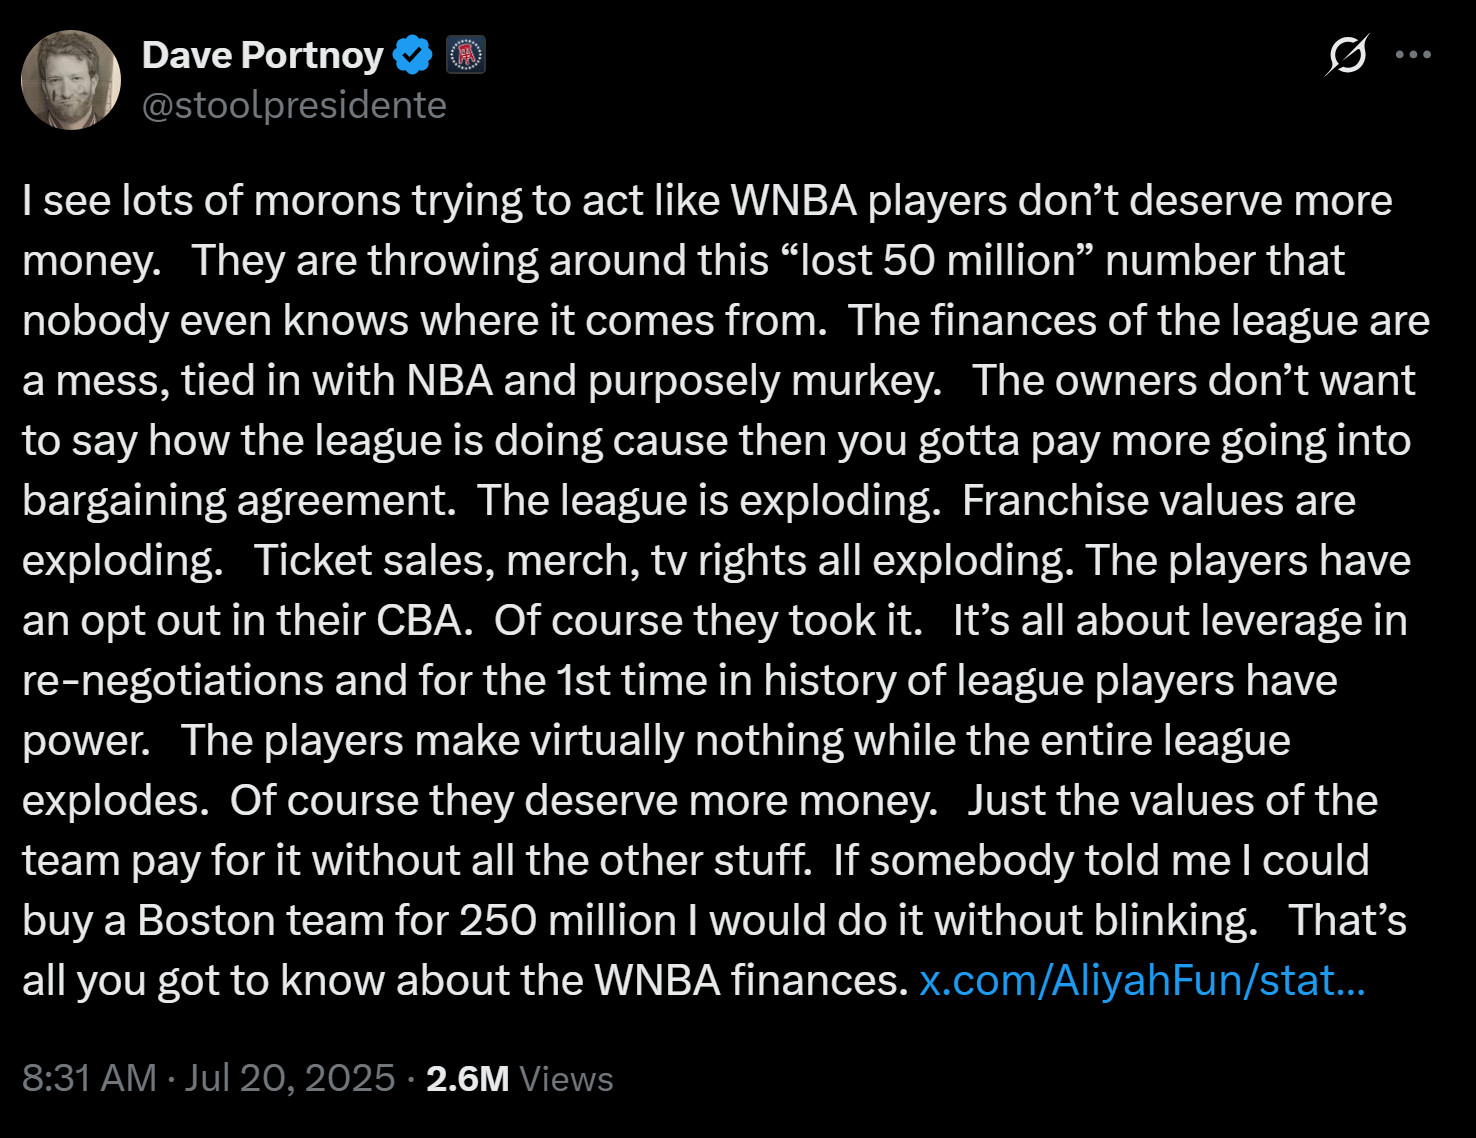Click the quoted "lost 50 million" phrase
The image size is (1476, 1138).
(x=935, y=261)
